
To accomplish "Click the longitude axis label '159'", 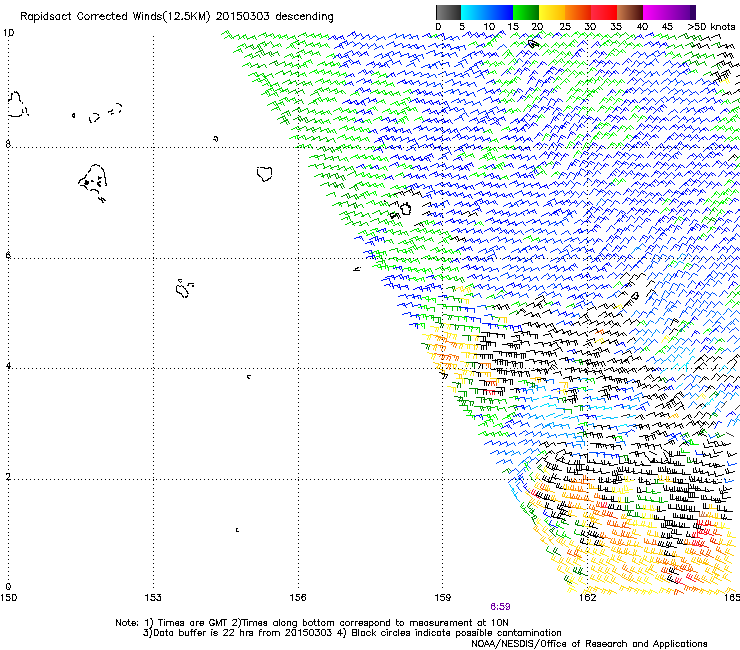I will 443,598.
